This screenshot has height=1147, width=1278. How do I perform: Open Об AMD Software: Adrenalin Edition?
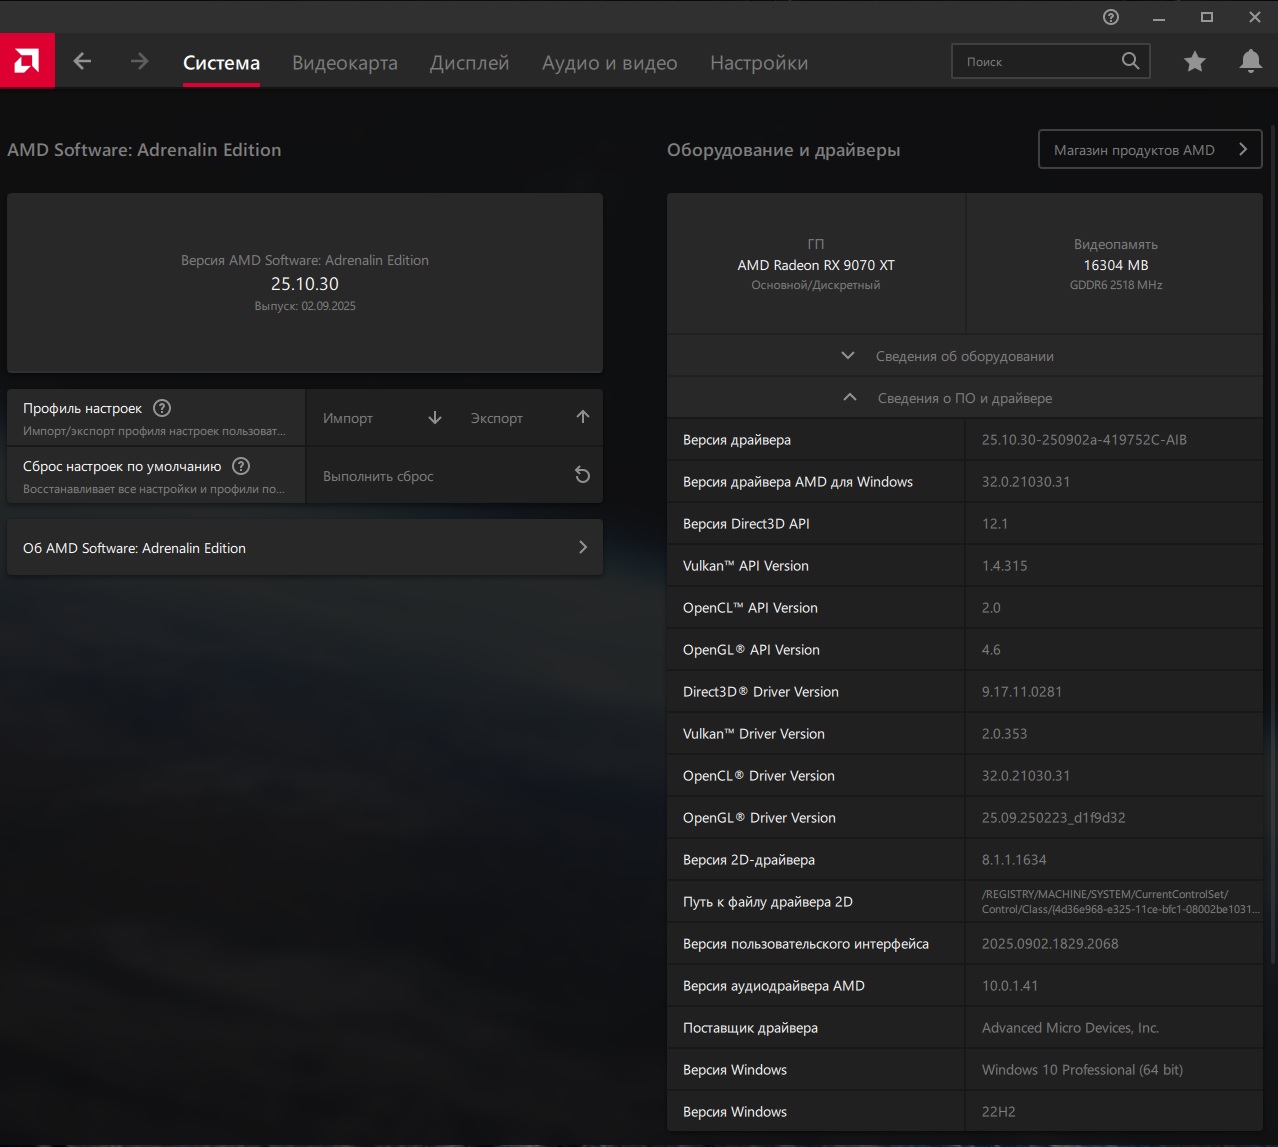point(305,548)
